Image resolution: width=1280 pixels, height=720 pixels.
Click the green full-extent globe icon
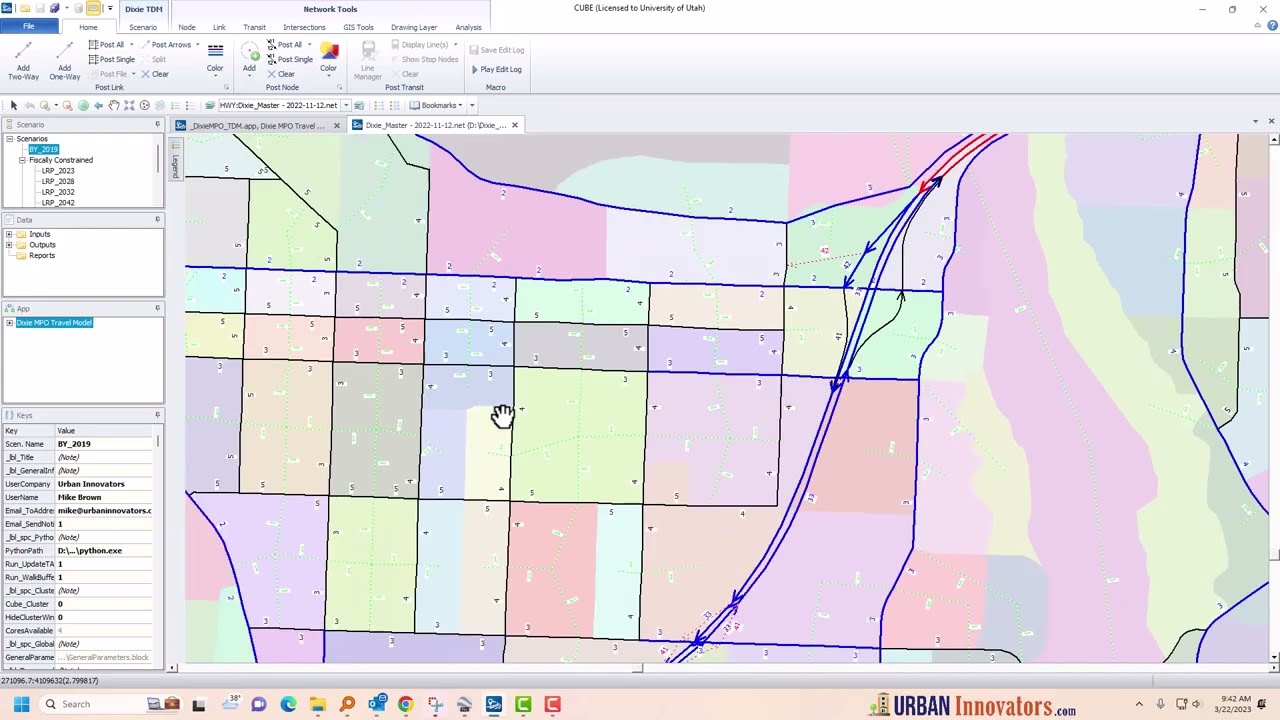(x=83, y=105)
